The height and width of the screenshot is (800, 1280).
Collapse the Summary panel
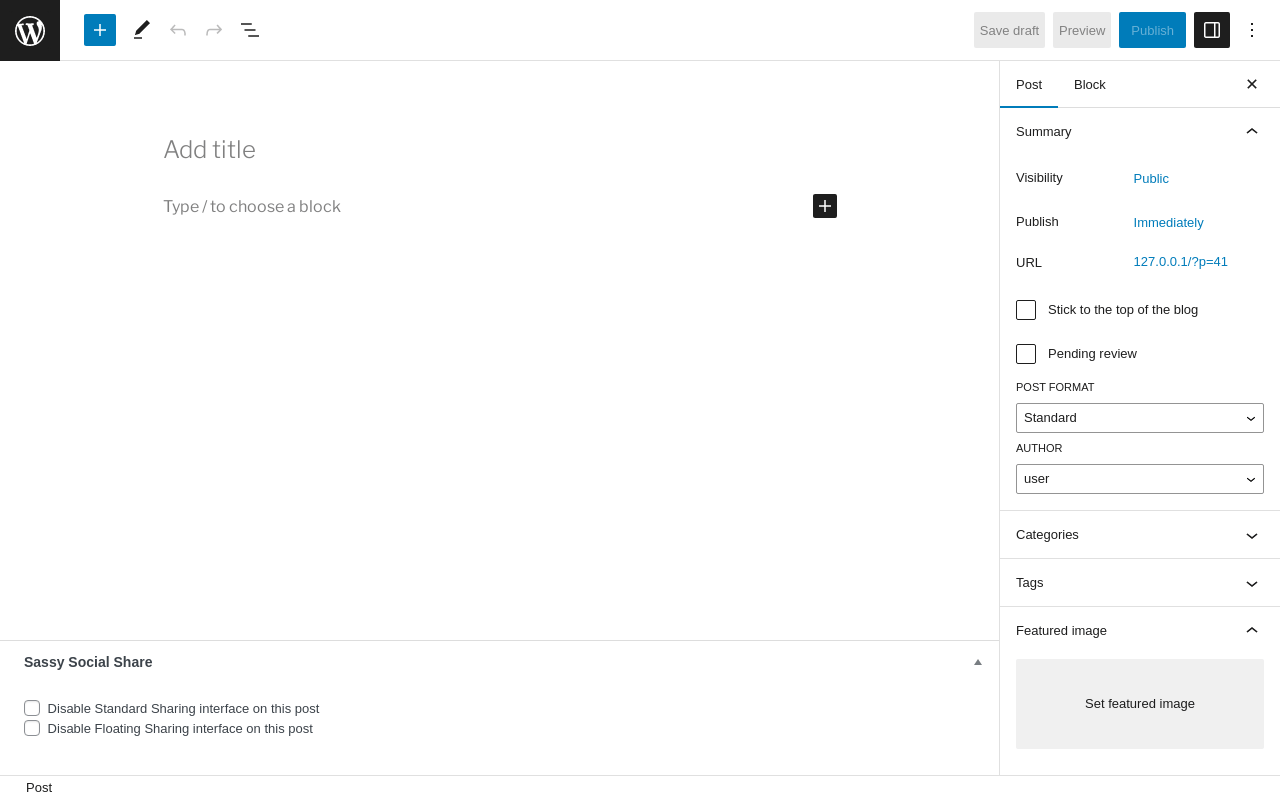point(1140,131)
